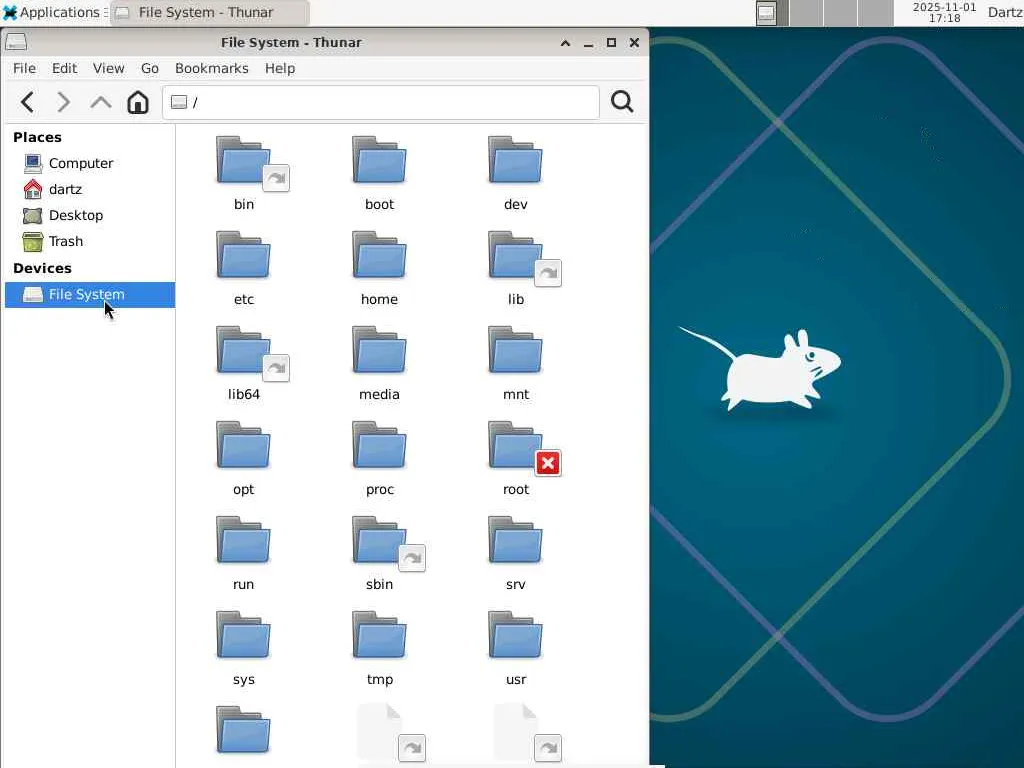Start a file search with magnifier icon

click(622, 102)
